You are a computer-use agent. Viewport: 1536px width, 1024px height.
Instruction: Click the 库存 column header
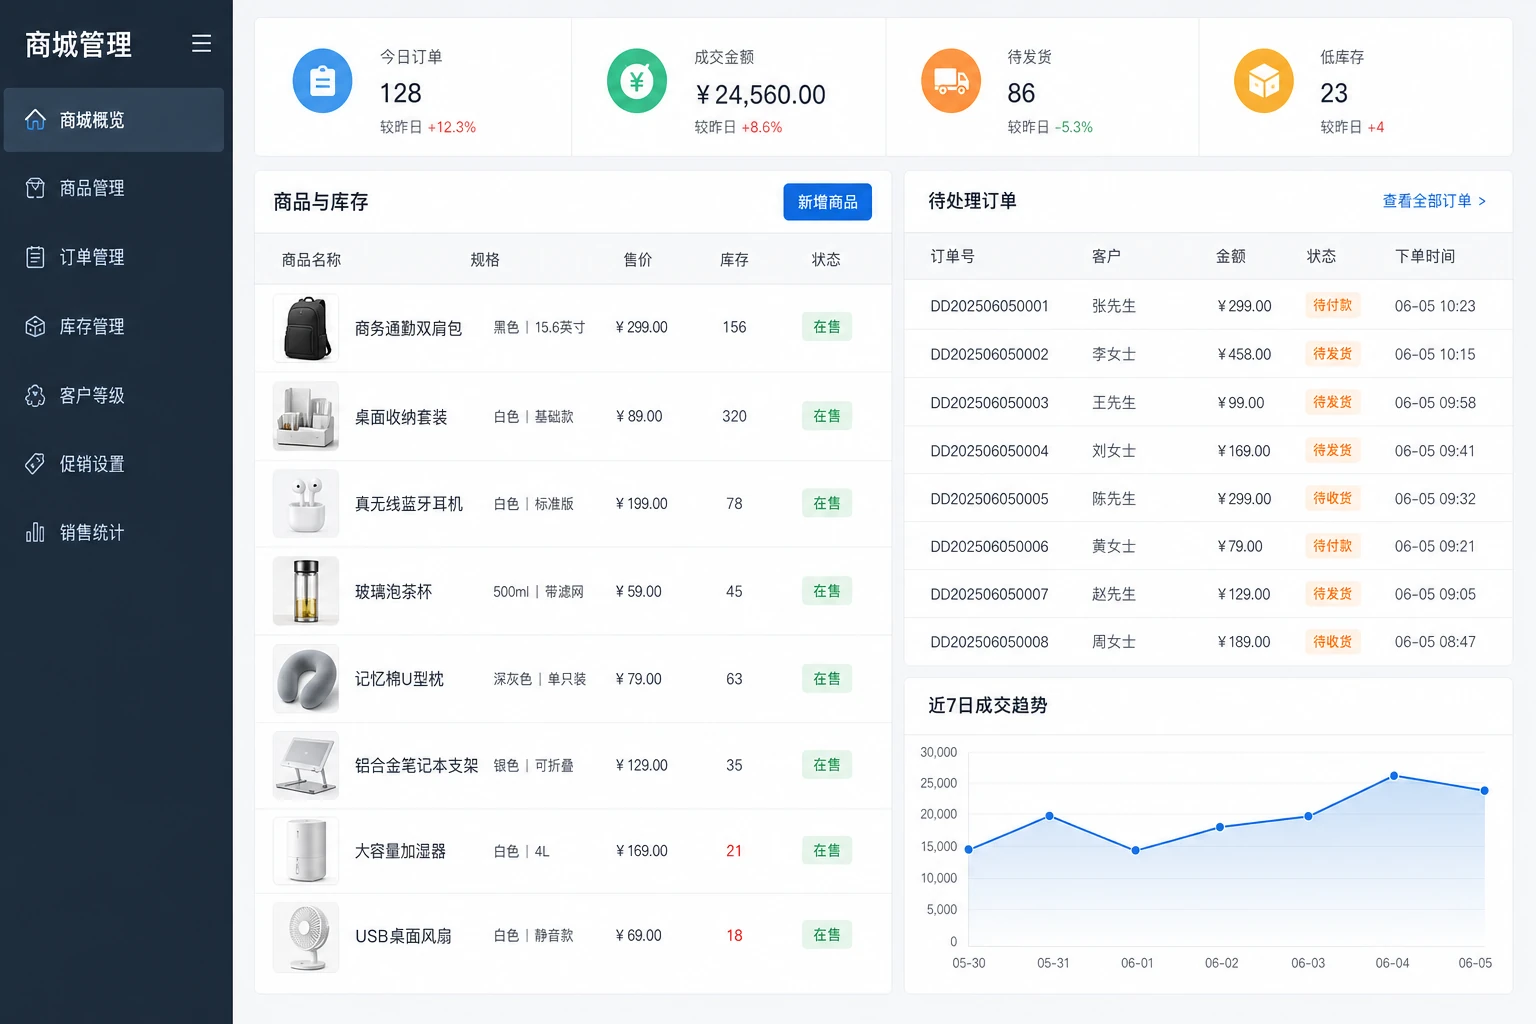[x=734, y=260]
